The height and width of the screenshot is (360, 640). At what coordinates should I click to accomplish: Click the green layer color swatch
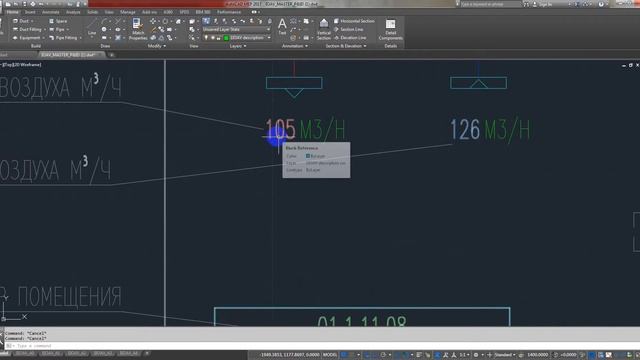pyautogui.click(x=227, y=38)
